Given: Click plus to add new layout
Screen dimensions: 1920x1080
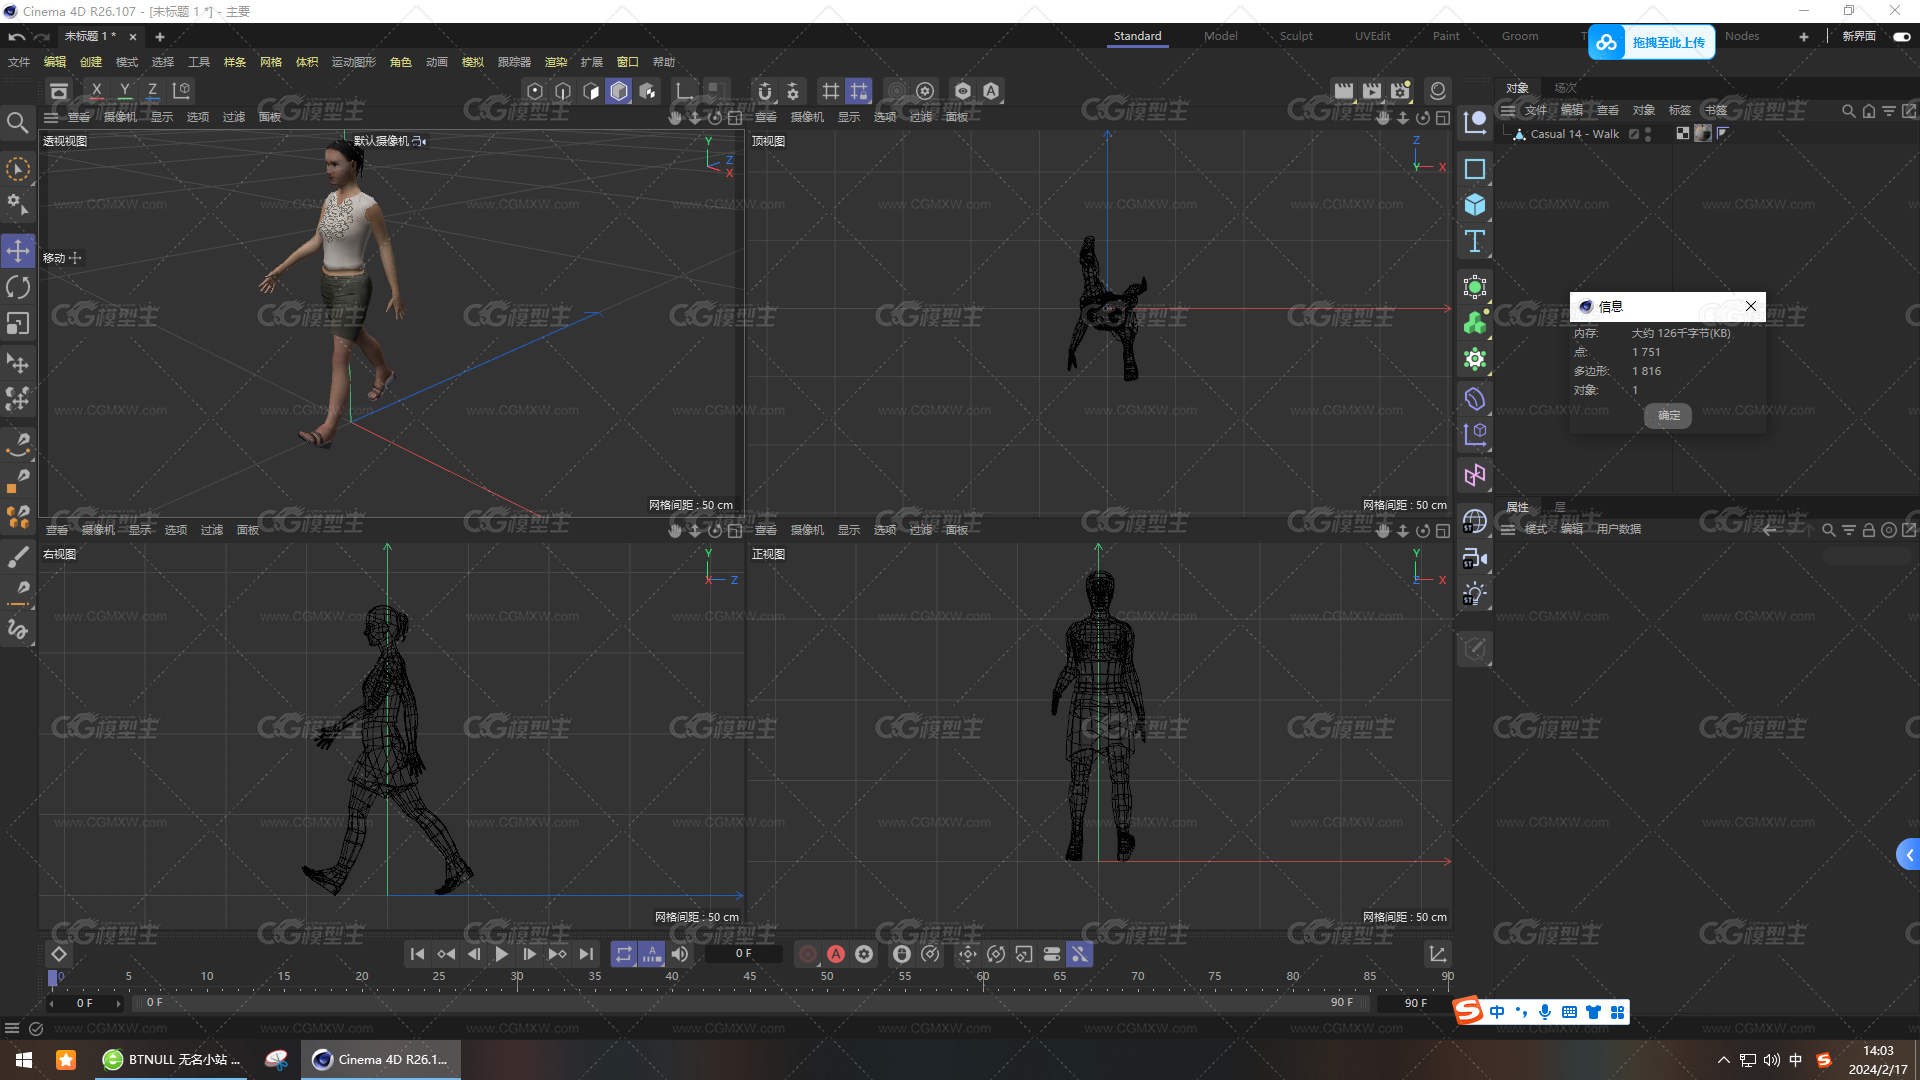Looking at the screenshot, I should coord(1804,36).
